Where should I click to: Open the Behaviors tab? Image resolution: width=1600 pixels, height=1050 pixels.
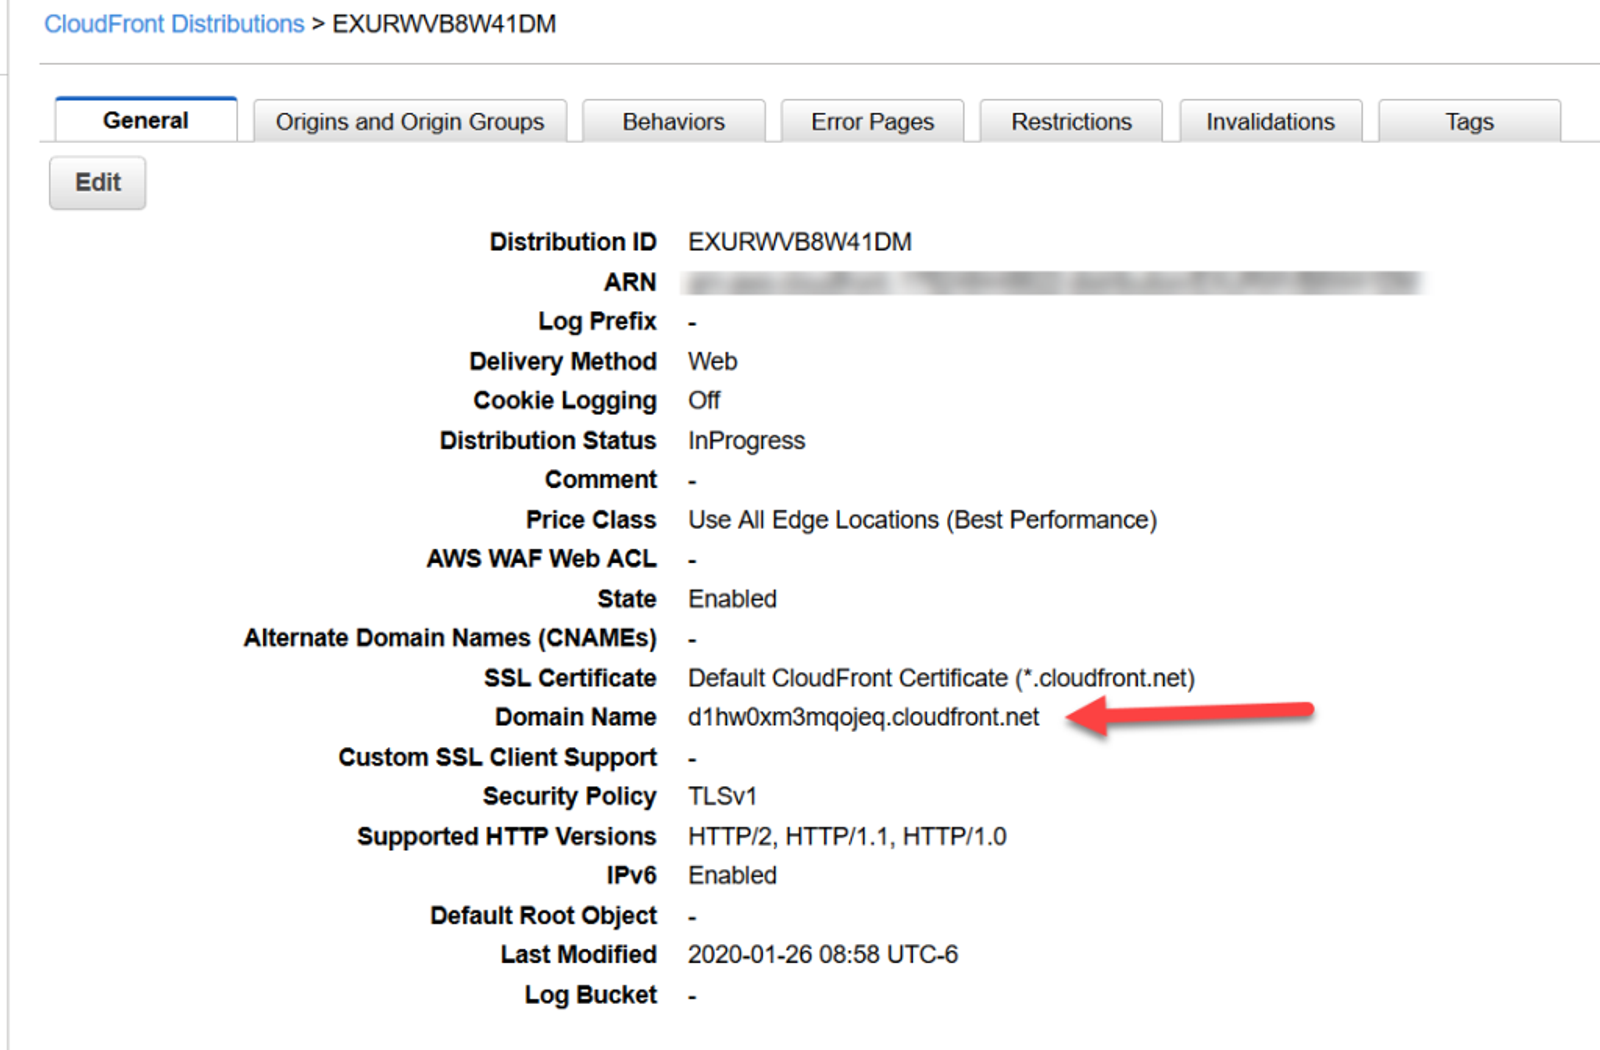(x=674, y=121)
